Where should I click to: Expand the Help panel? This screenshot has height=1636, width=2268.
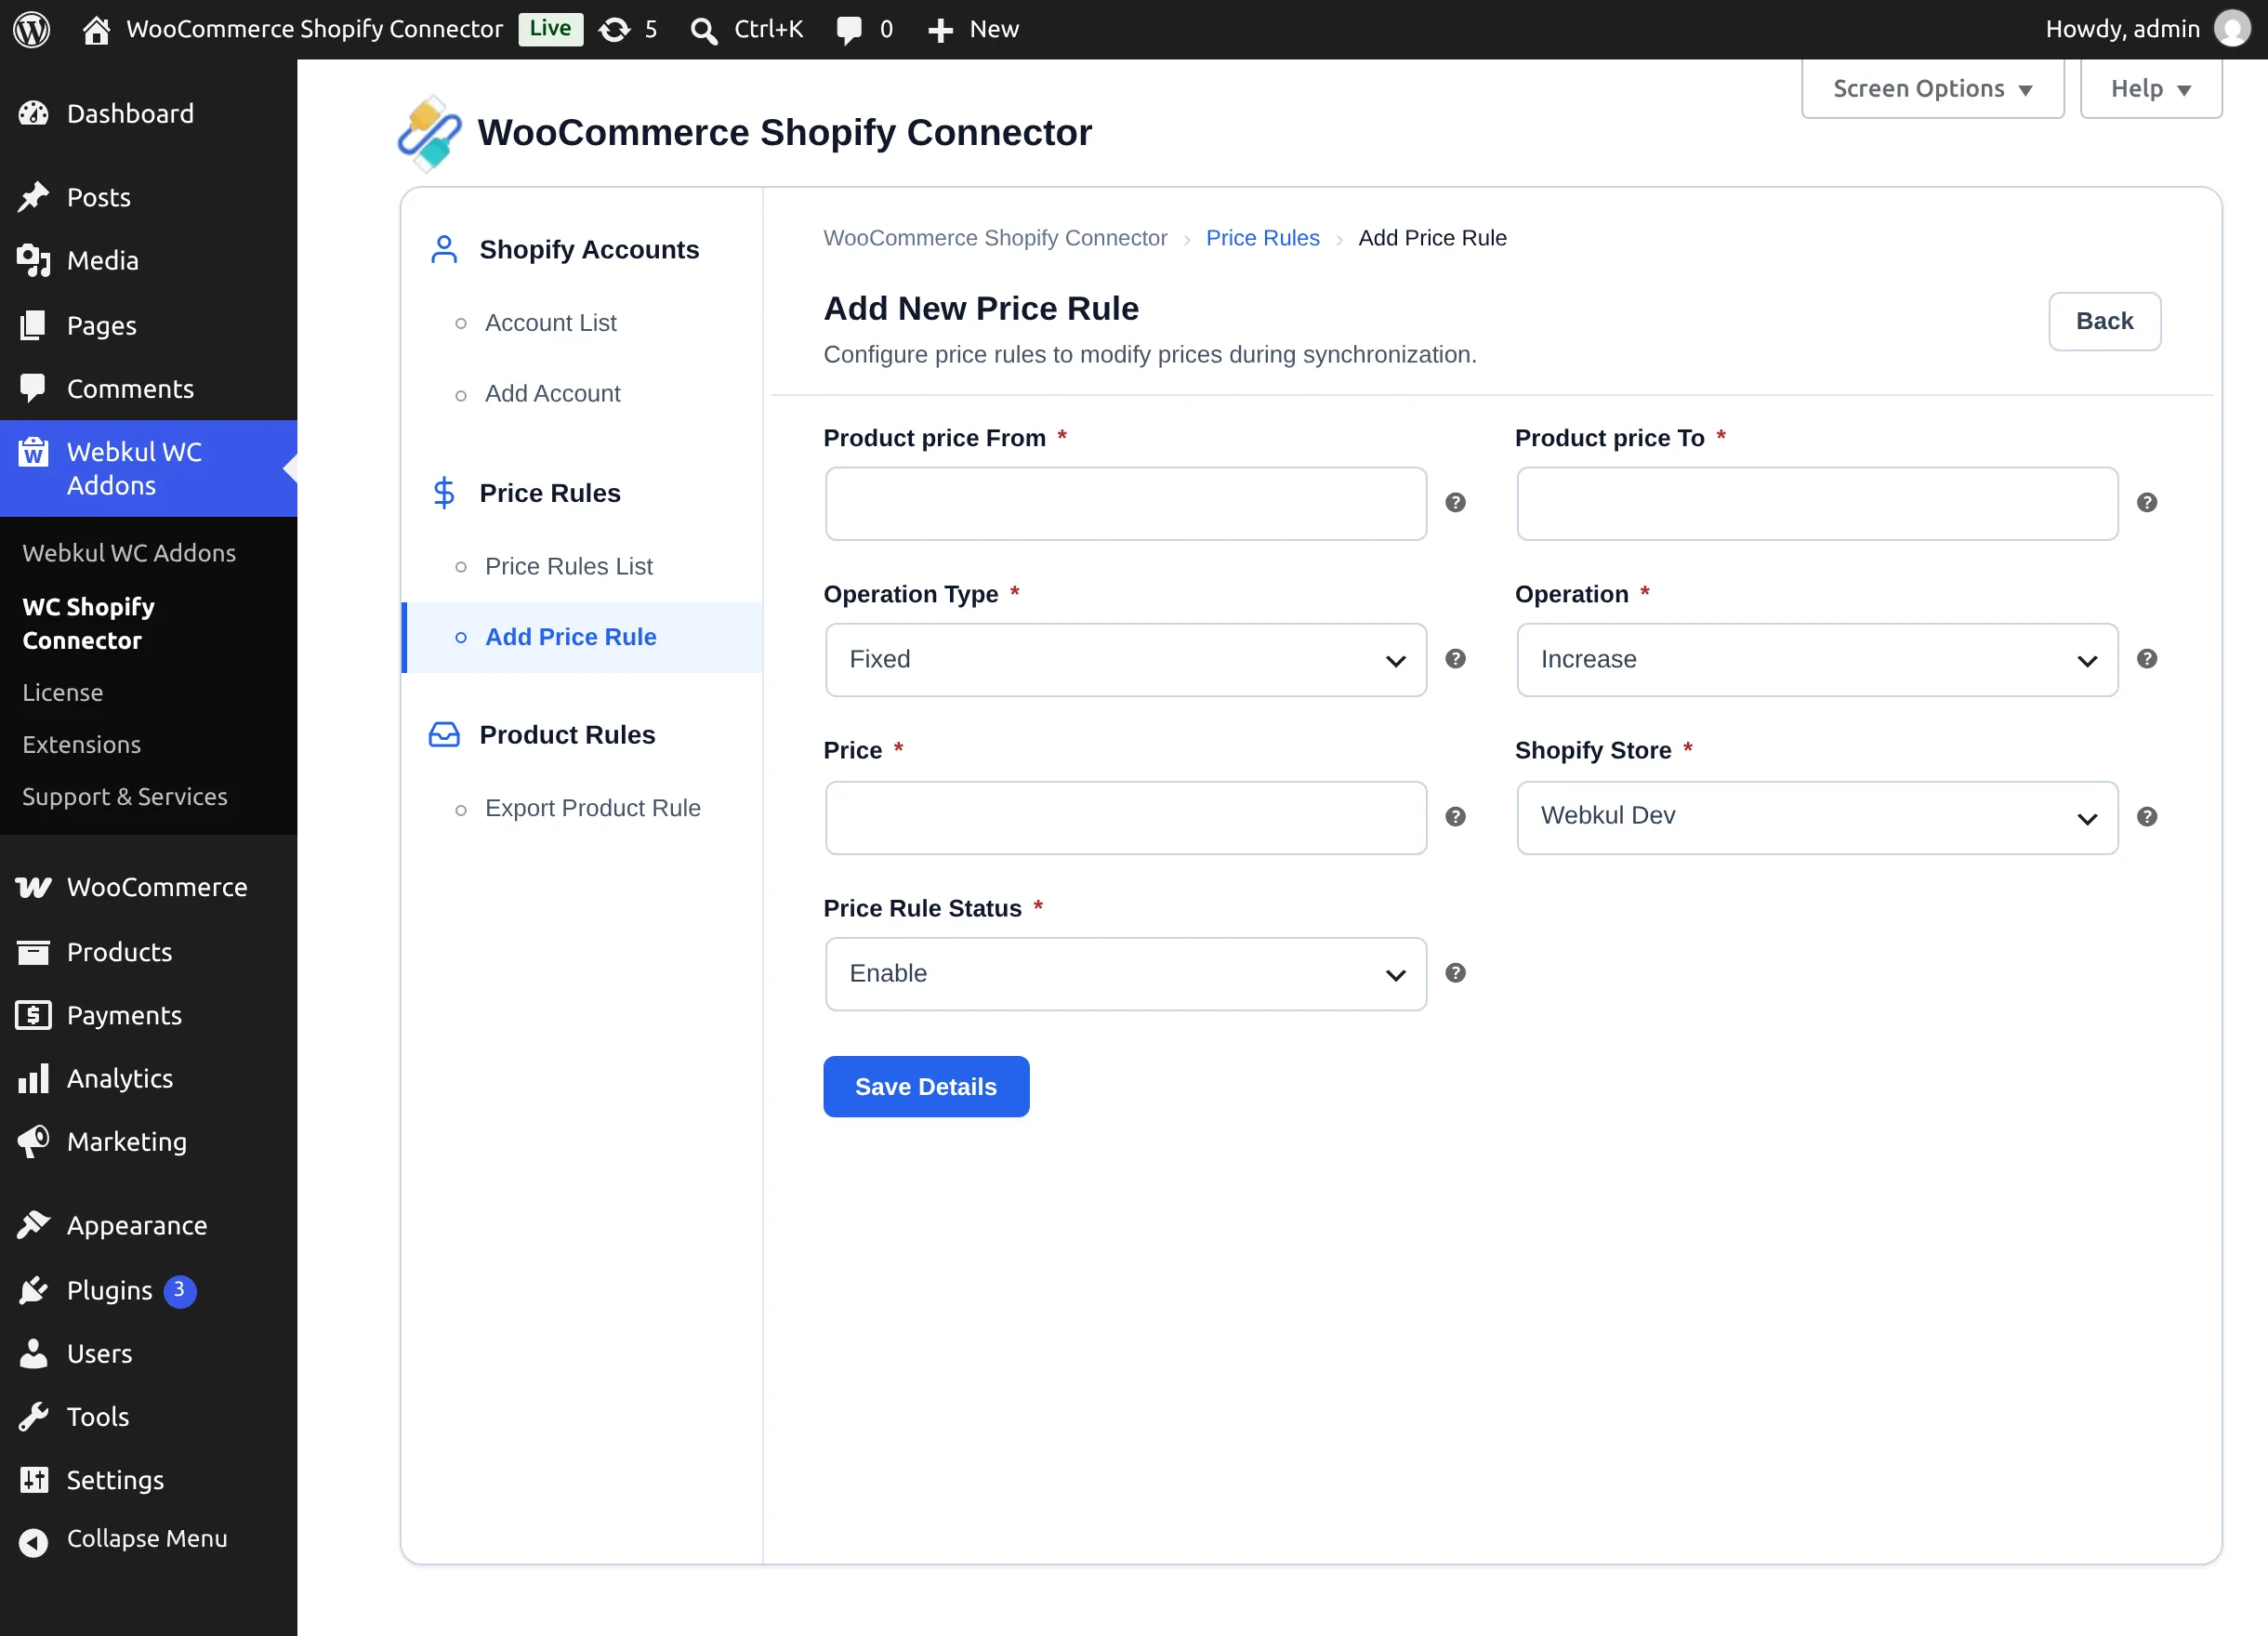click(x=2150, y=89)
